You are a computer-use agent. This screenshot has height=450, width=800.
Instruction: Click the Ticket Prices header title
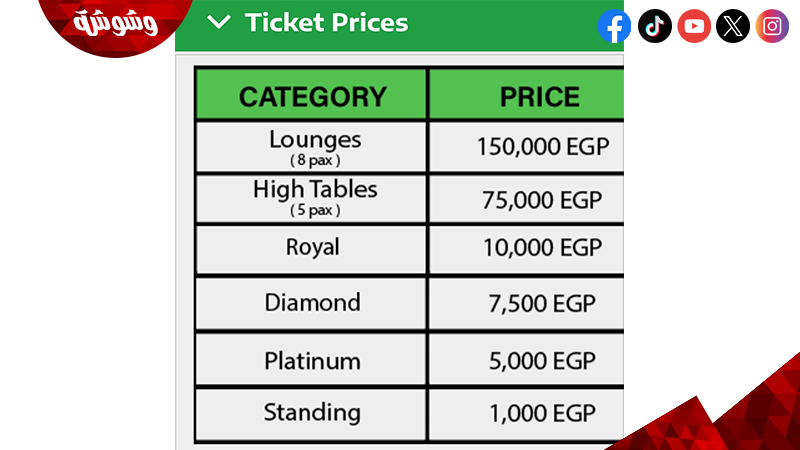pos(327,22)
